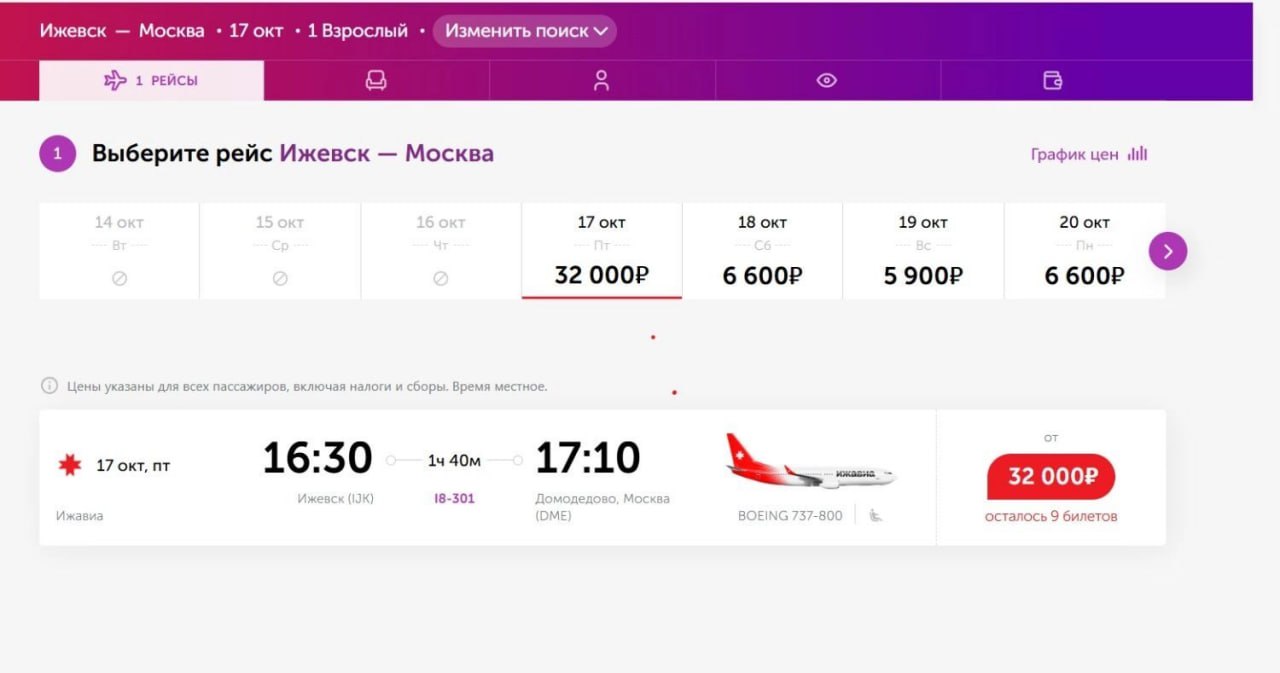Click the Izhavia airplane image

[810, 463]
